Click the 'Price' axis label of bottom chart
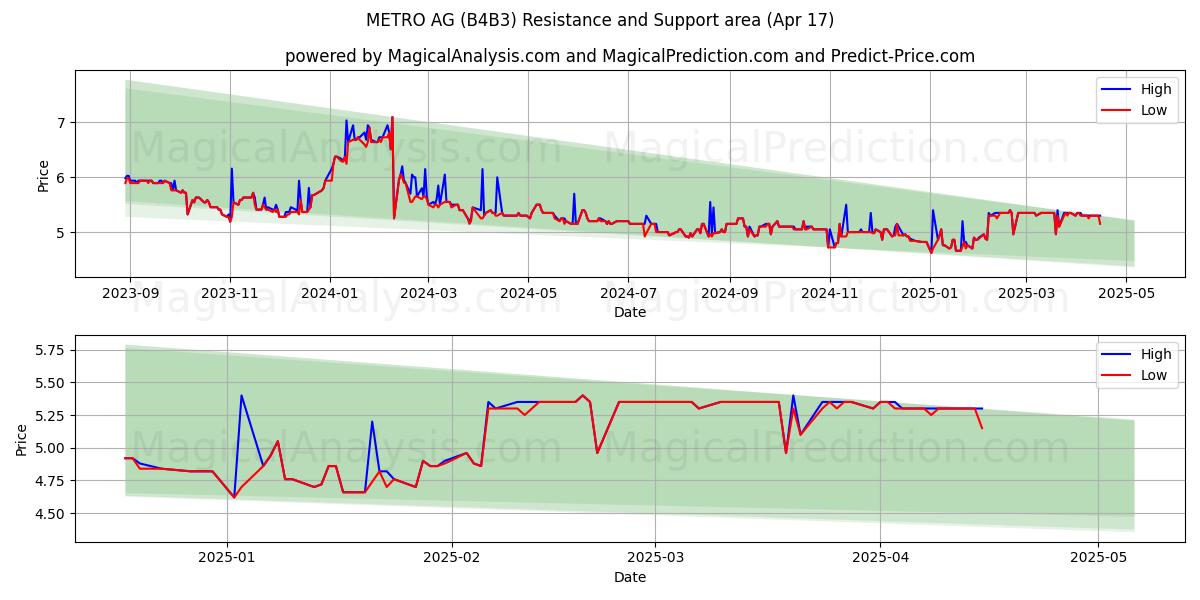The height and width of the screenshot is (600, 1200). click(x=22, y=439)
